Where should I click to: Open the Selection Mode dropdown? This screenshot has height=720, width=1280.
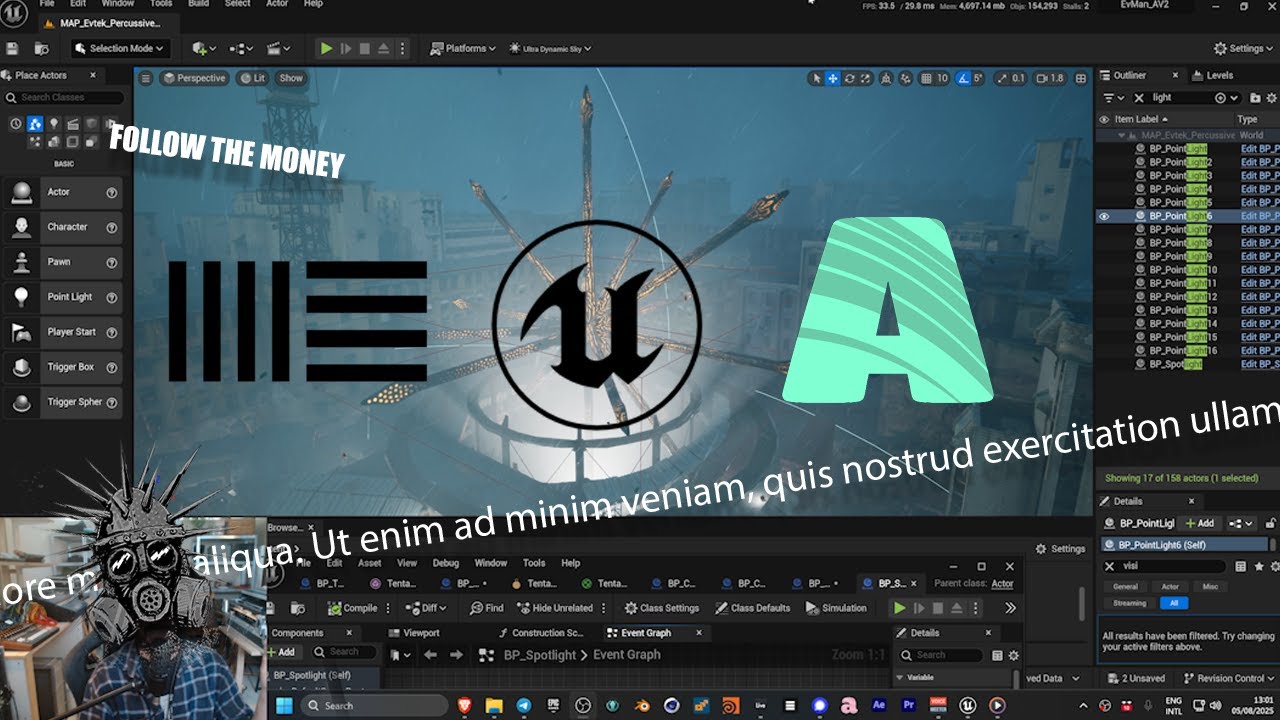click(x=120, y=48)
